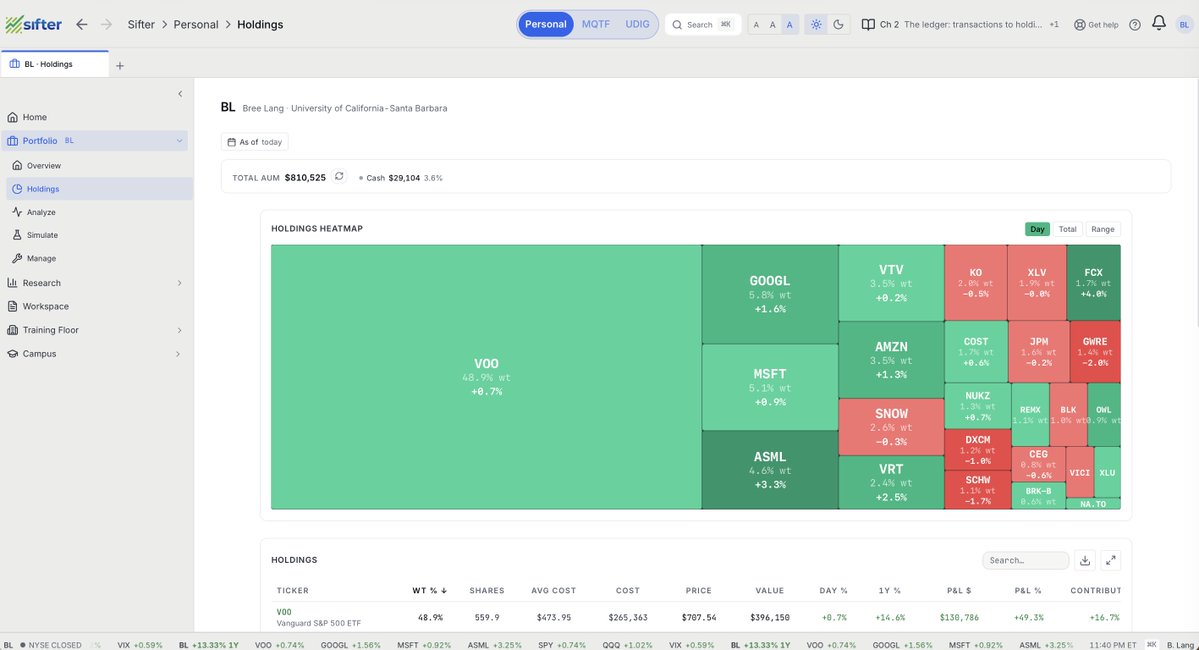Image resolution: width=1199 pixels, height=650 pixels.
Task: Select the Personal portfolio mode
Action: [x=545, y=24]
